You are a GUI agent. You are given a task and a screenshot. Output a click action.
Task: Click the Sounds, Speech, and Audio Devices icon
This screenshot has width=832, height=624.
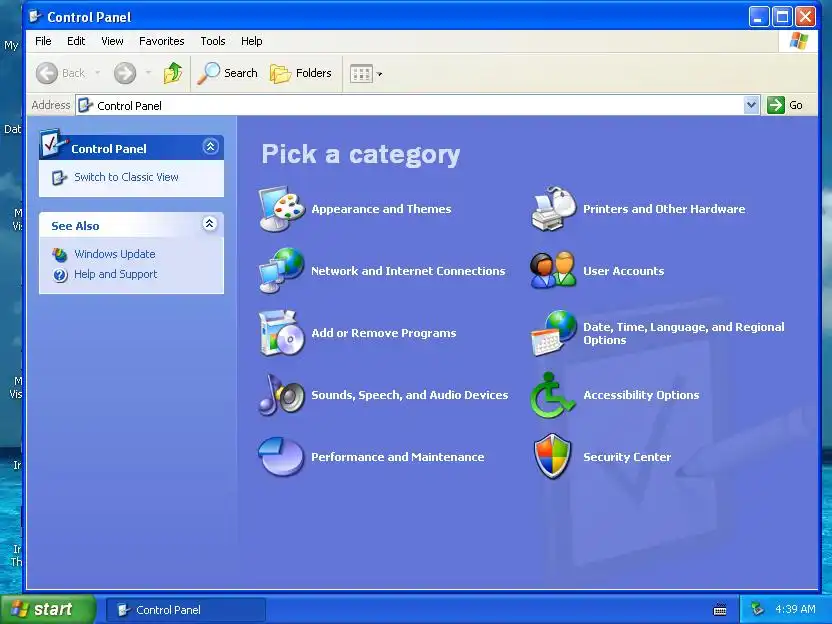[x=282, y=395]
